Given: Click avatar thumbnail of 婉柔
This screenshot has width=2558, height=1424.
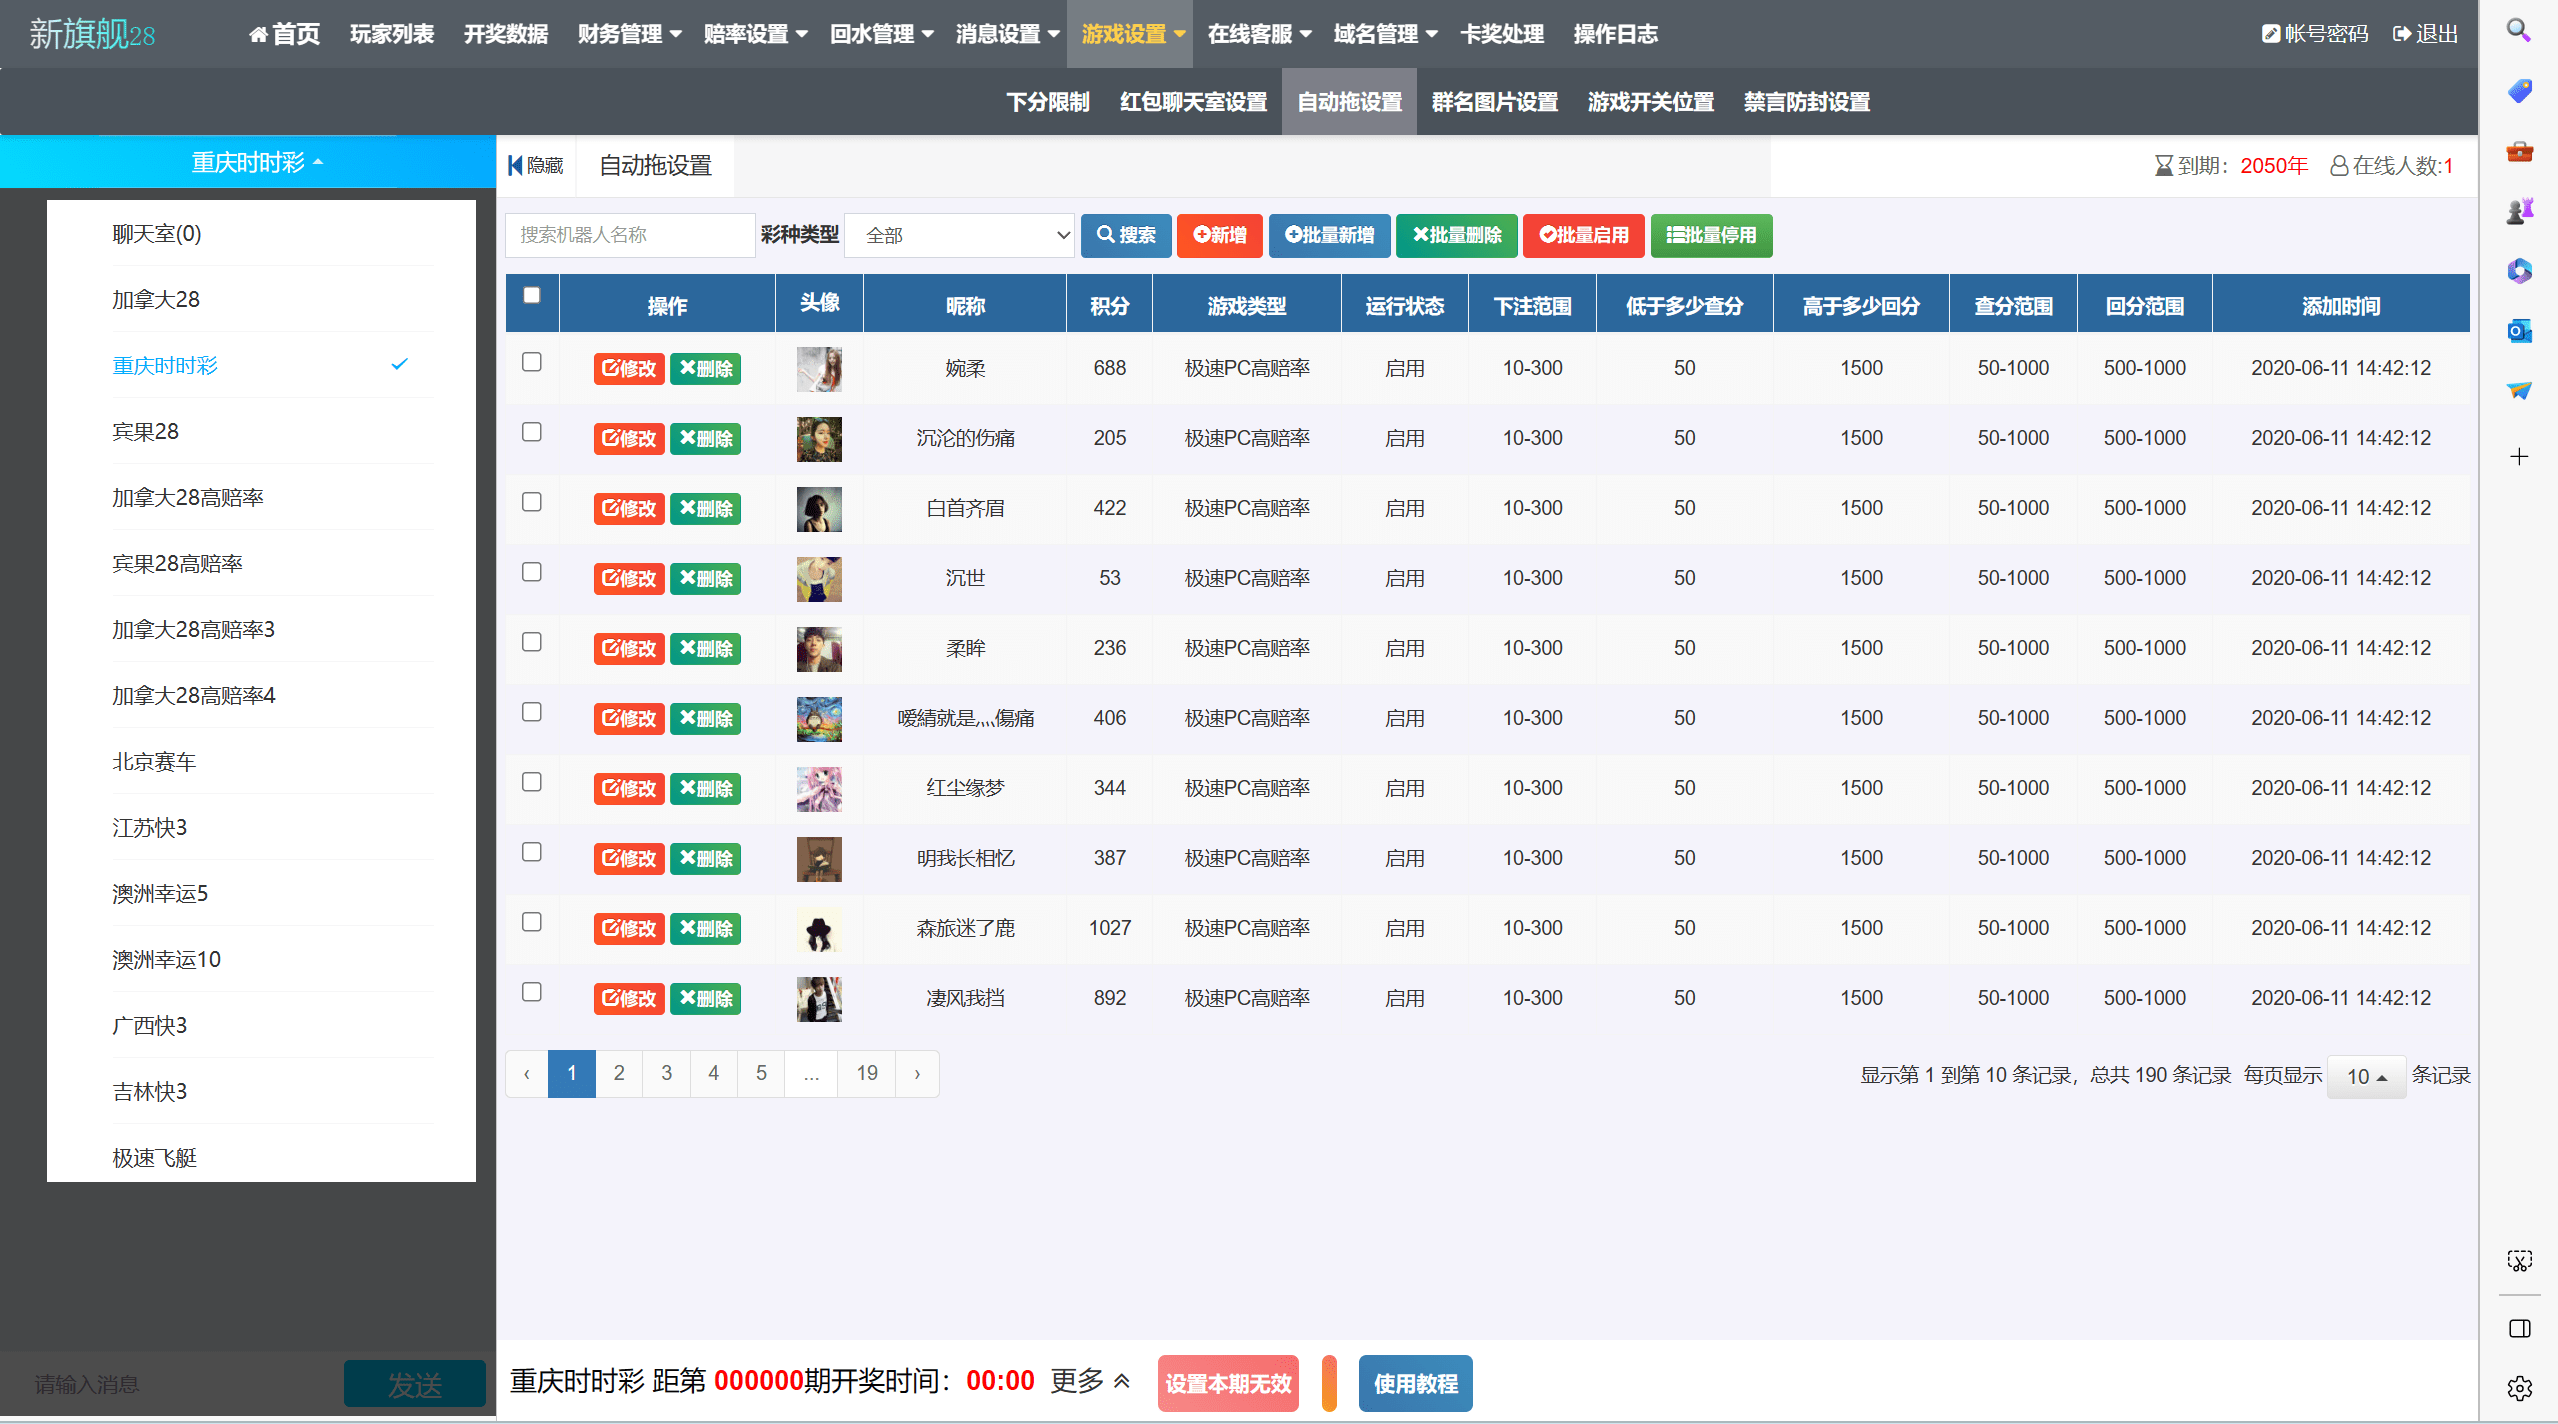Looking at the screenshot, I should [x=819, y=369].
